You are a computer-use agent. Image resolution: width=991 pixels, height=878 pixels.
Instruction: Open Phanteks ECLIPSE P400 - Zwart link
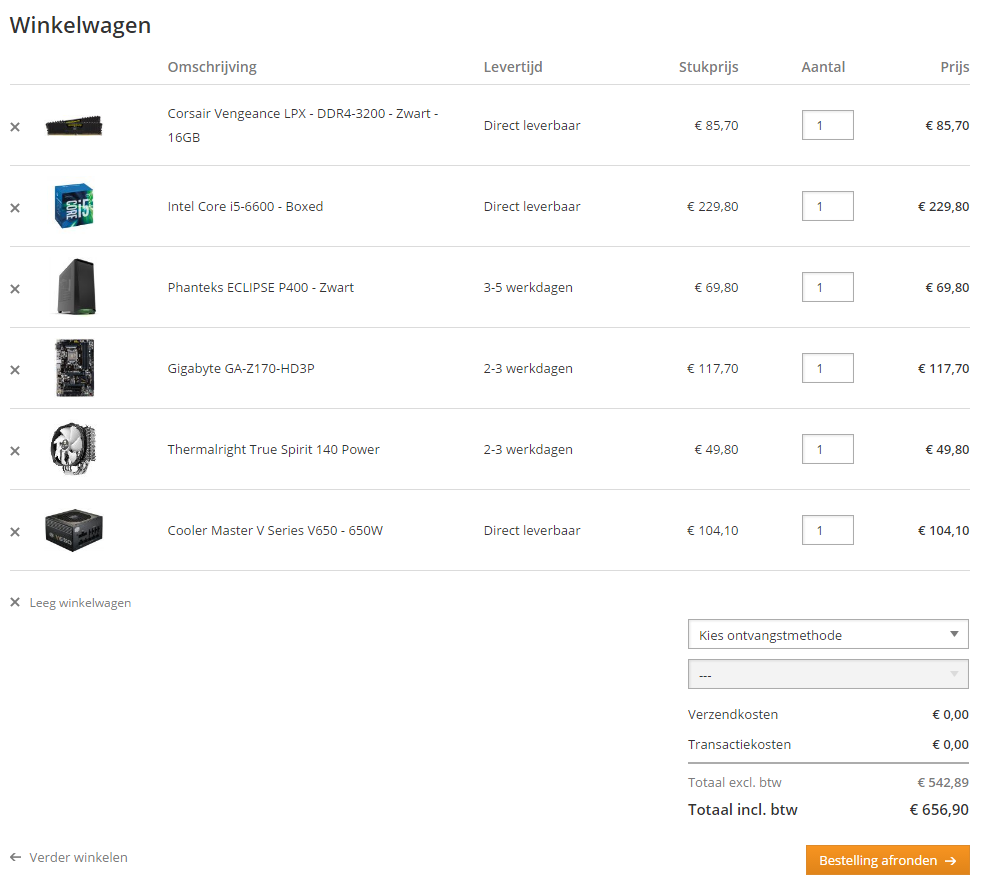coord(260,288)
